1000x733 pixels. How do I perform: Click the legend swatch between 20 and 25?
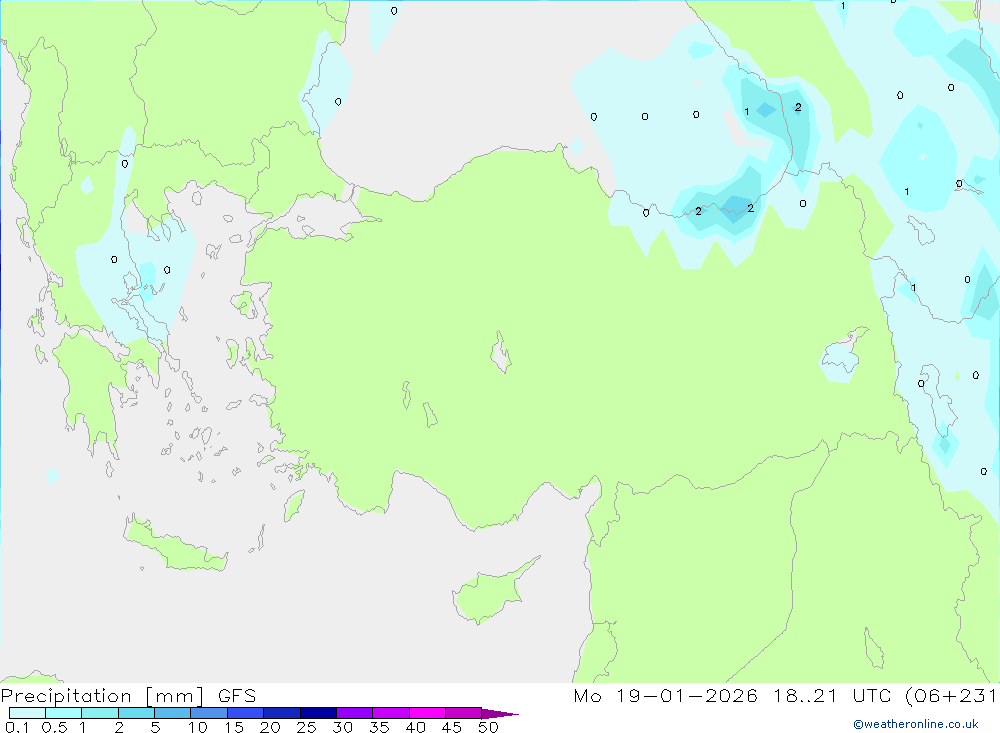(x=282, y=713)
